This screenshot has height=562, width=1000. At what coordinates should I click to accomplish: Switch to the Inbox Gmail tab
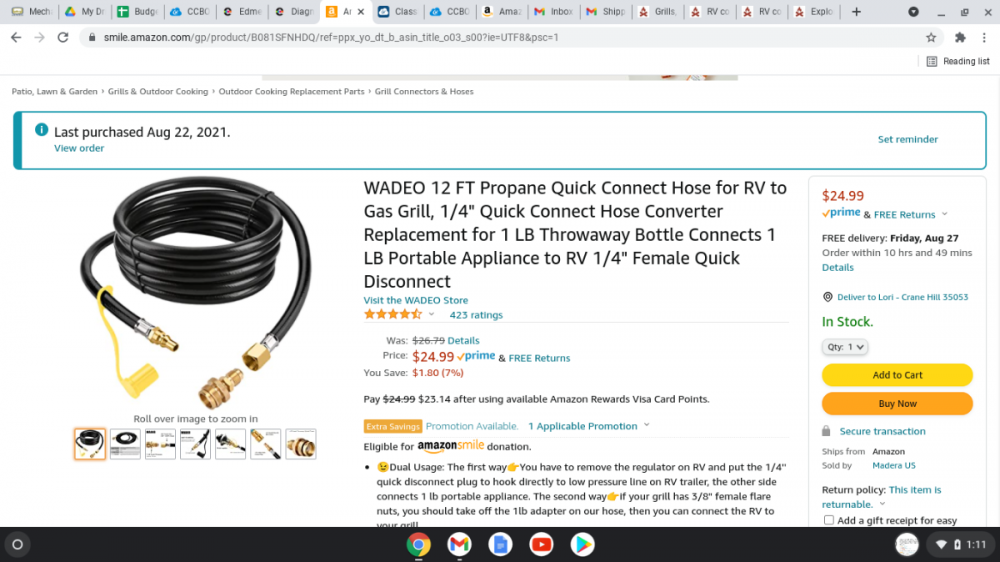[554, 11]
